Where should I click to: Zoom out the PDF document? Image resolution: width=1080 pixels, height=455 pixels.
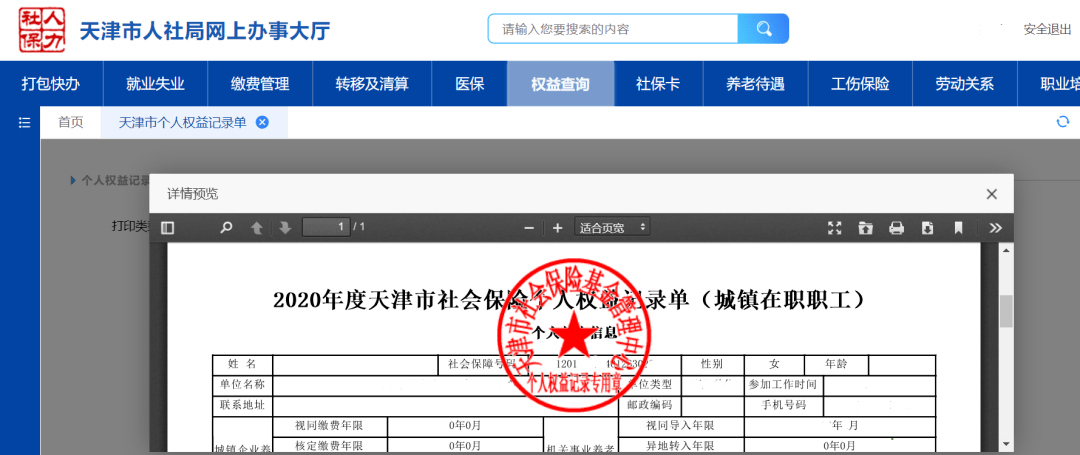pyautogui.click(x=530, y=228)
